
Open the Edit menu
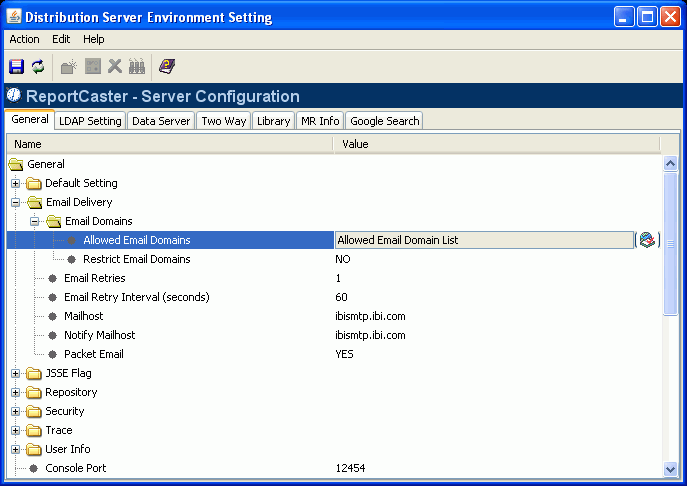(x=61, y=39)
